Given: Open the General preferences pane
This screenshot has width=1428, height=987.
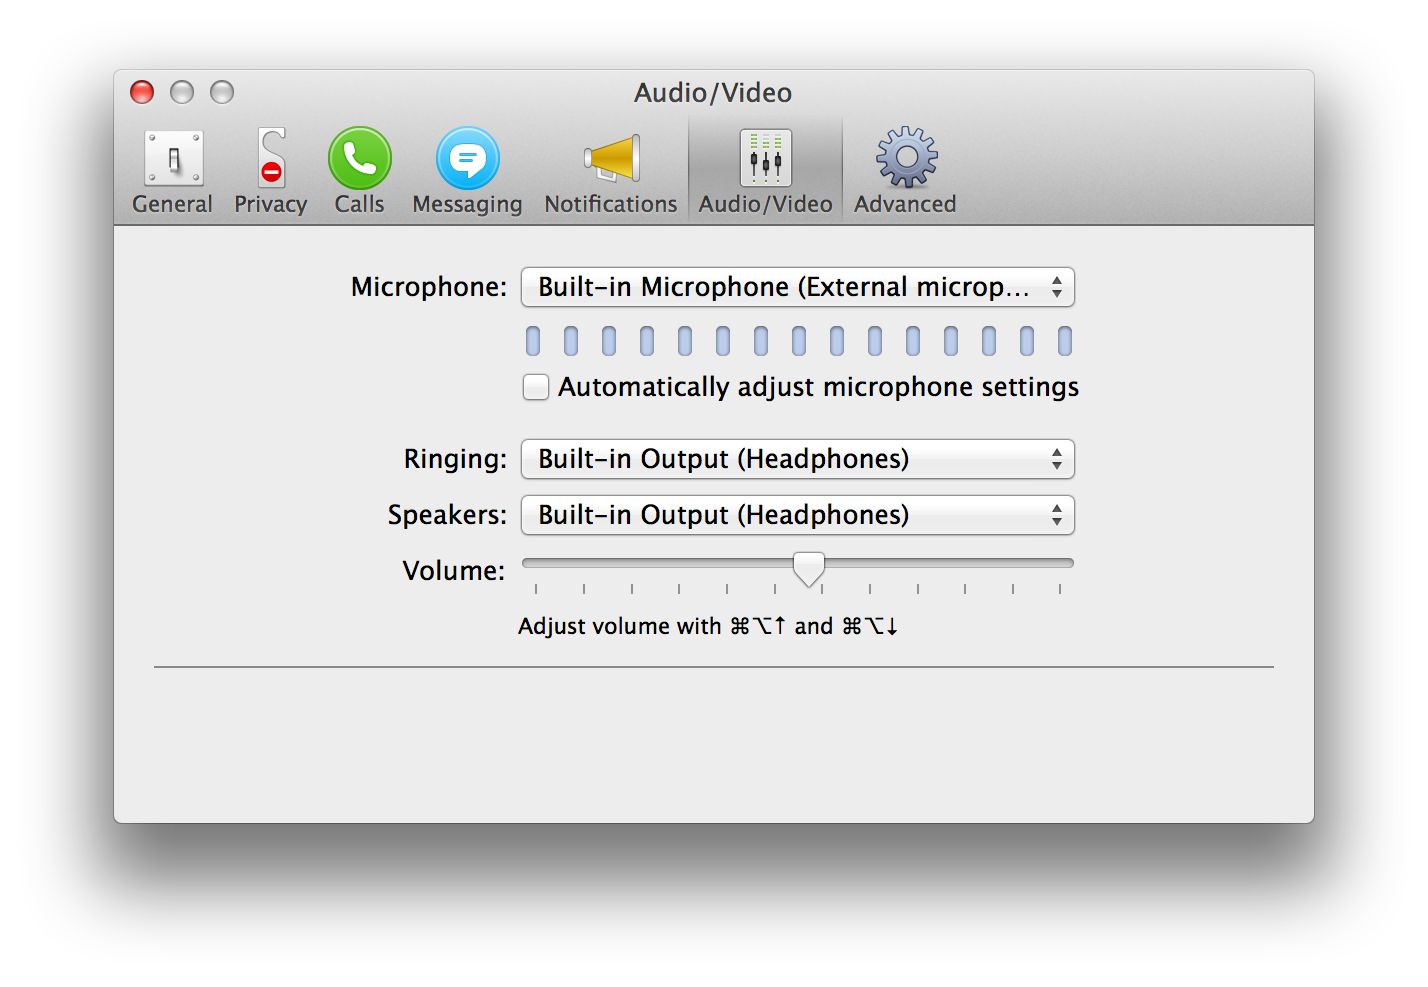Looking at the screenshot, I should [173, 171].
